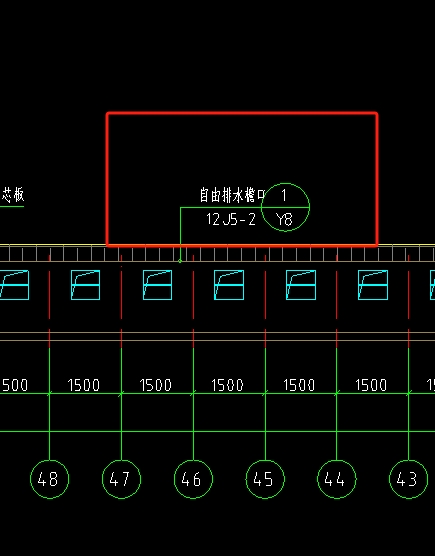Select axis bubble number 46
Screen dimensions: 435x556
click(193, 479)
